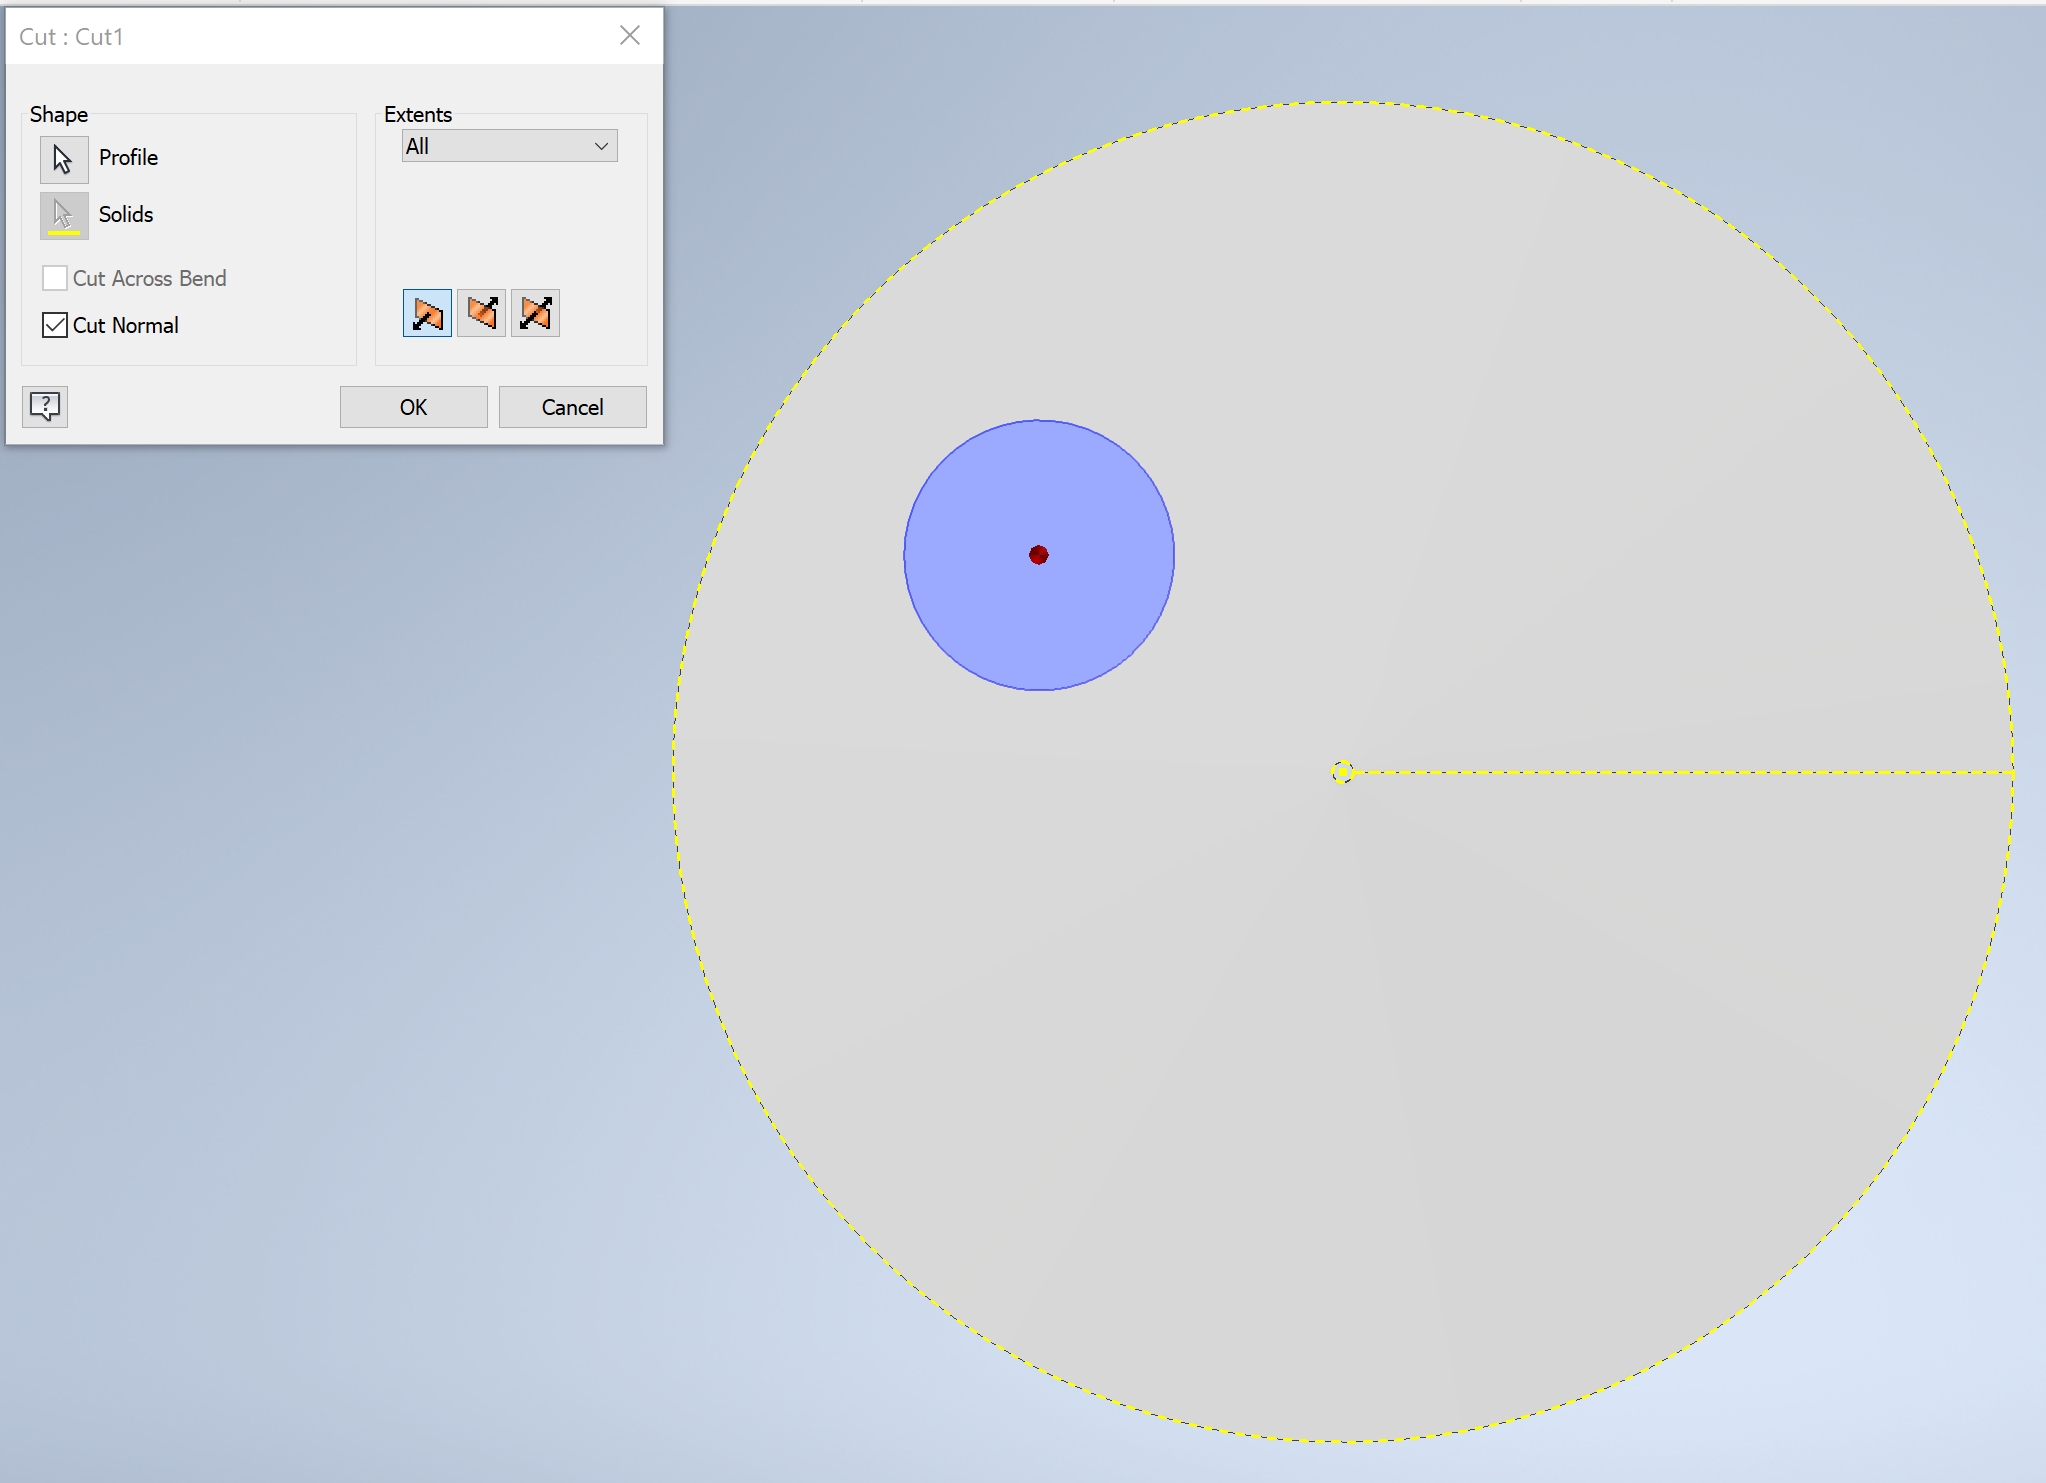Viewport: 2046px width, 1483px height.
Task: Select the Profile selector arrow icon
Action: click(62, 158)
